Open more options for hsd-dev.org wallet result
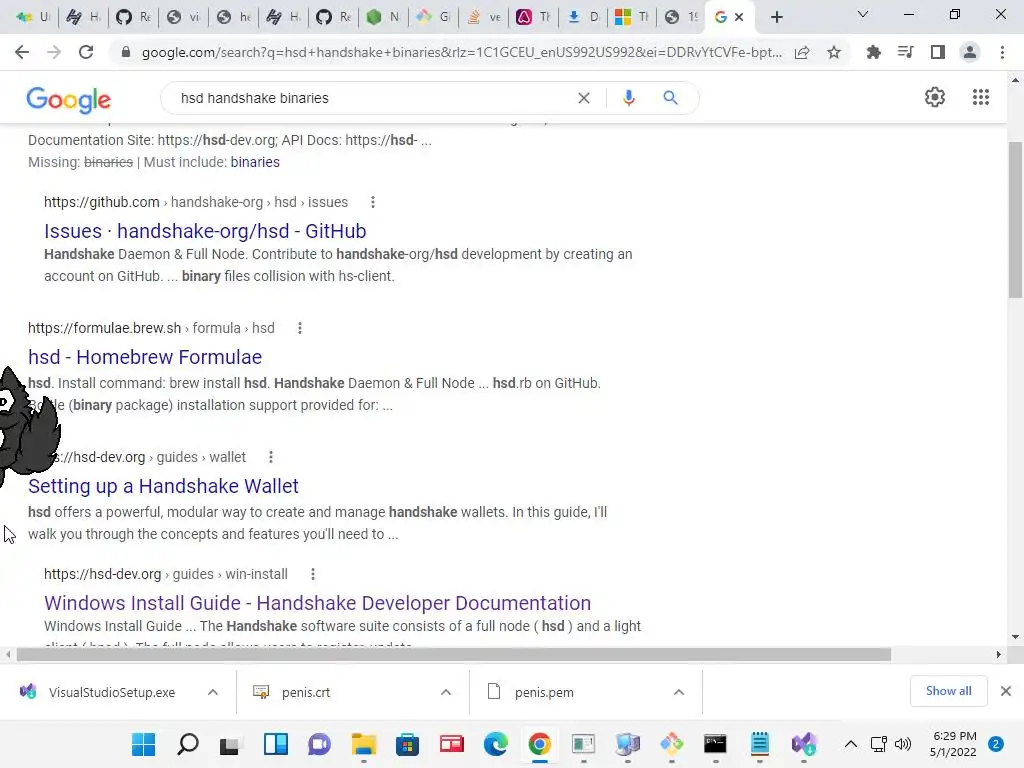This screenshot has width=1024, height=768. (271, 457)
